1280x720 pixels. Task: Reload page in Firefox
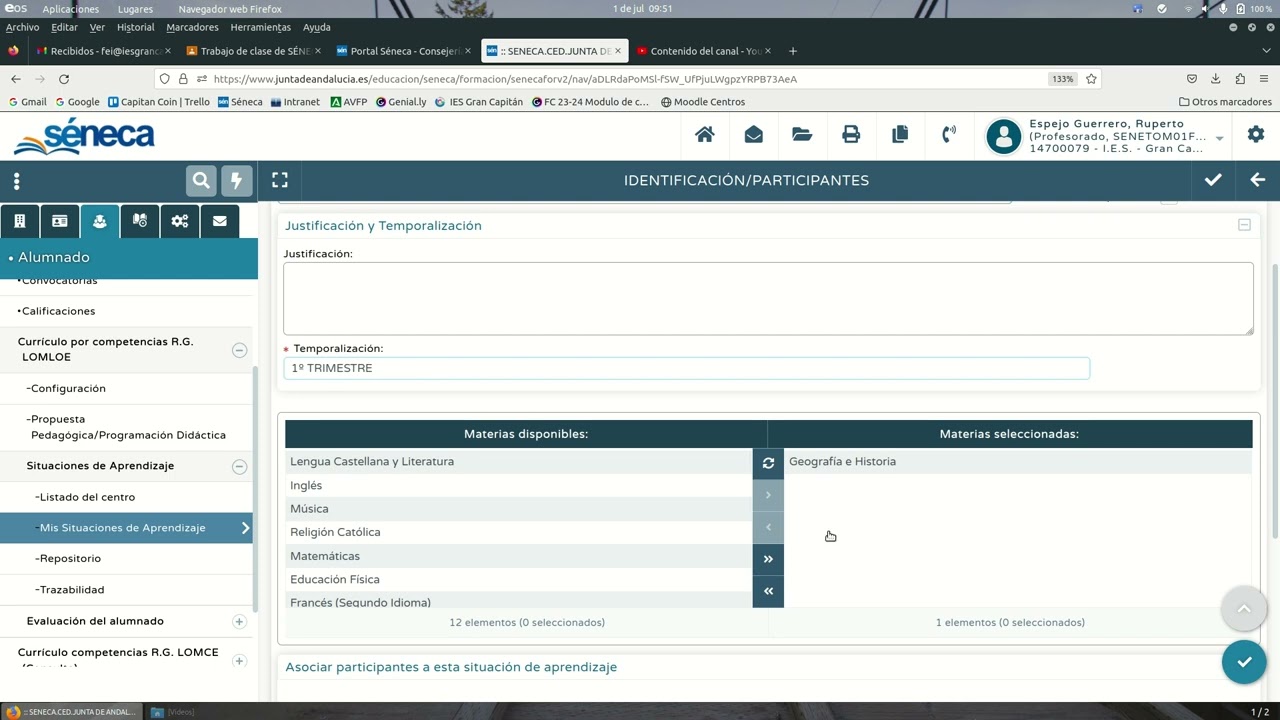pyautogui.click(x=64, y=79)
